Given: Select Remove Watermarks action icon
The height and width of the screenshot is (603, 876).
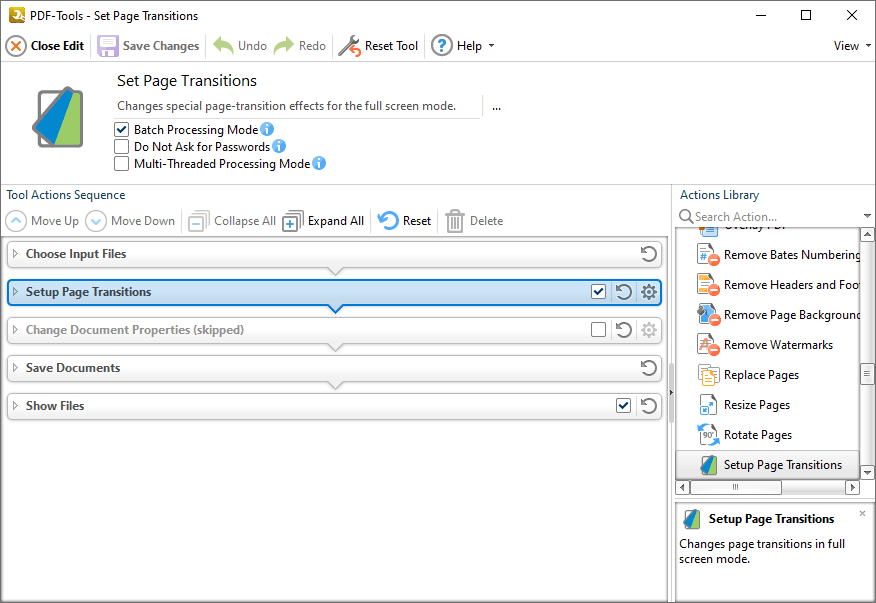Looking at the screenshot, I should click(x=708, y=345).
